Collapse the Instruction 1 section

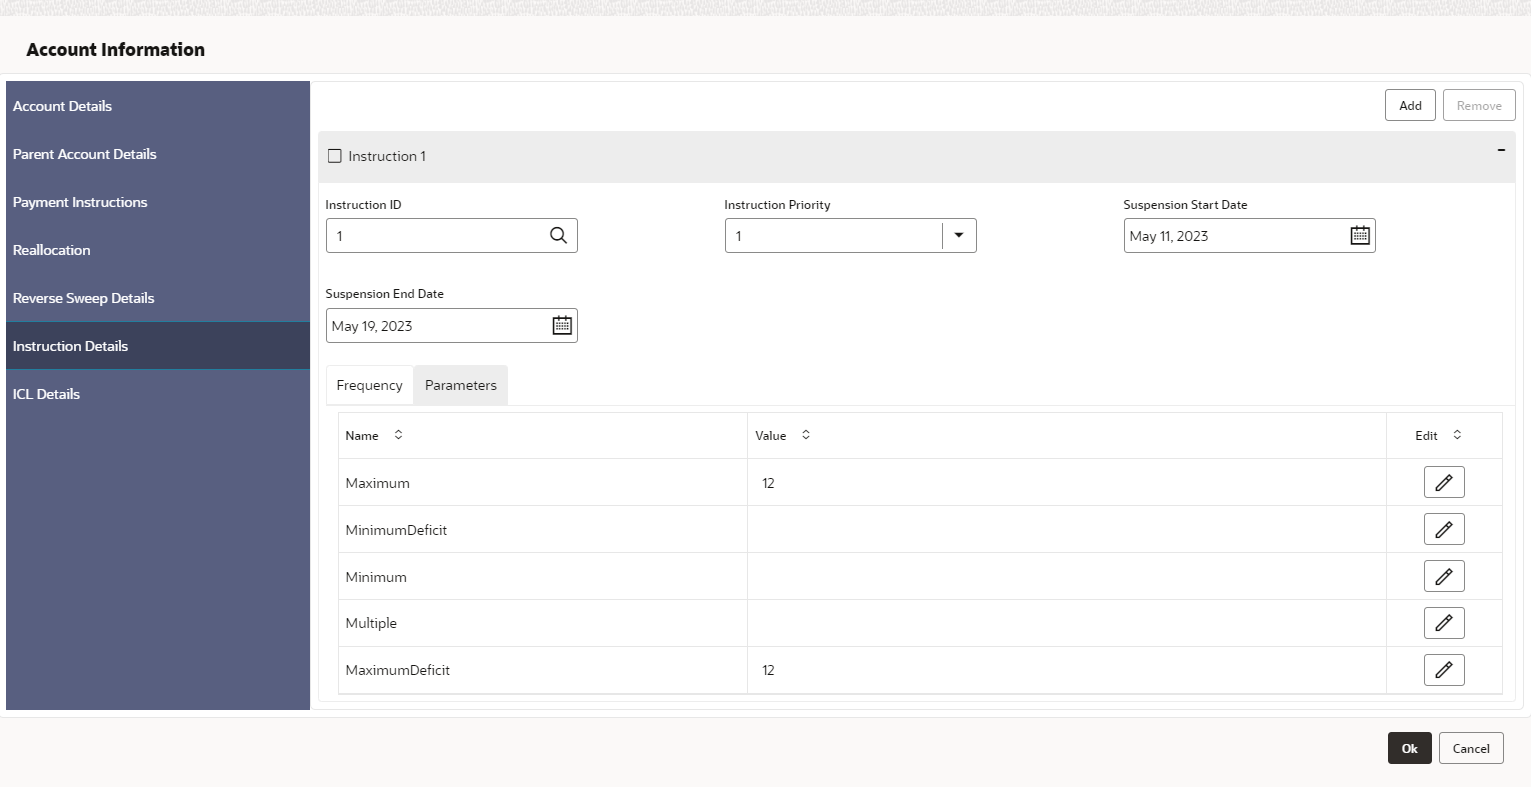tap(1501, 150)
